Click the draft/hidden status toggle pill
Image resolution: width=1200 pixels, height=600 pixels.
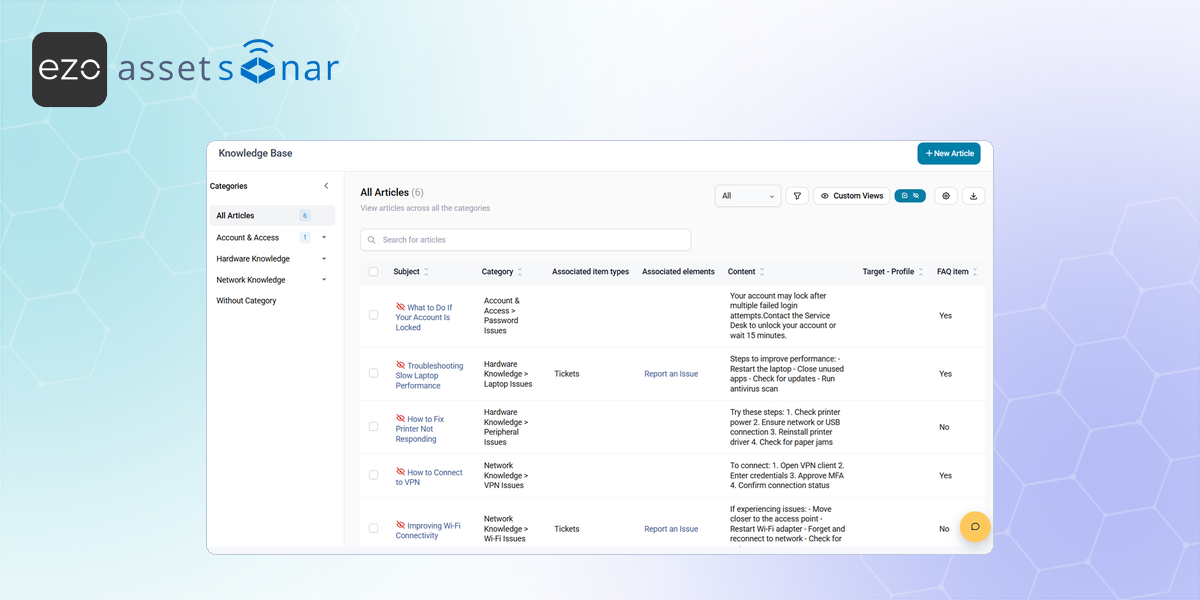click(910, 196)
